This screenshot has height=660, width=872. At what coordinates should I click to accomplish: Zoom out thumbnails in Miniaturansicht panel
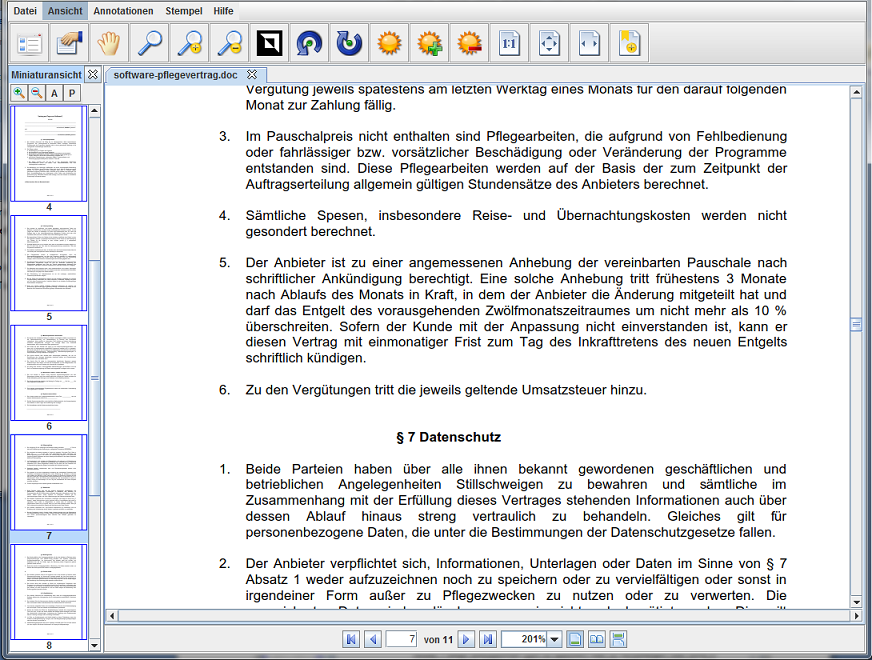(x=37, y=93)
